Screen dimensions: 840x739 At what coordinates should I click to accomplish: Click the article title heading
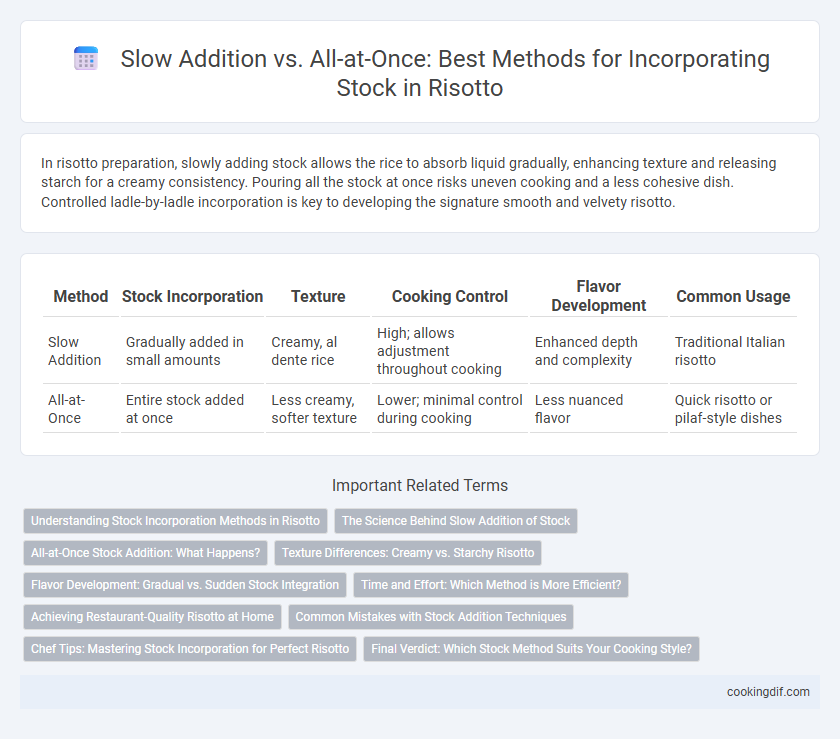(445, 73)
